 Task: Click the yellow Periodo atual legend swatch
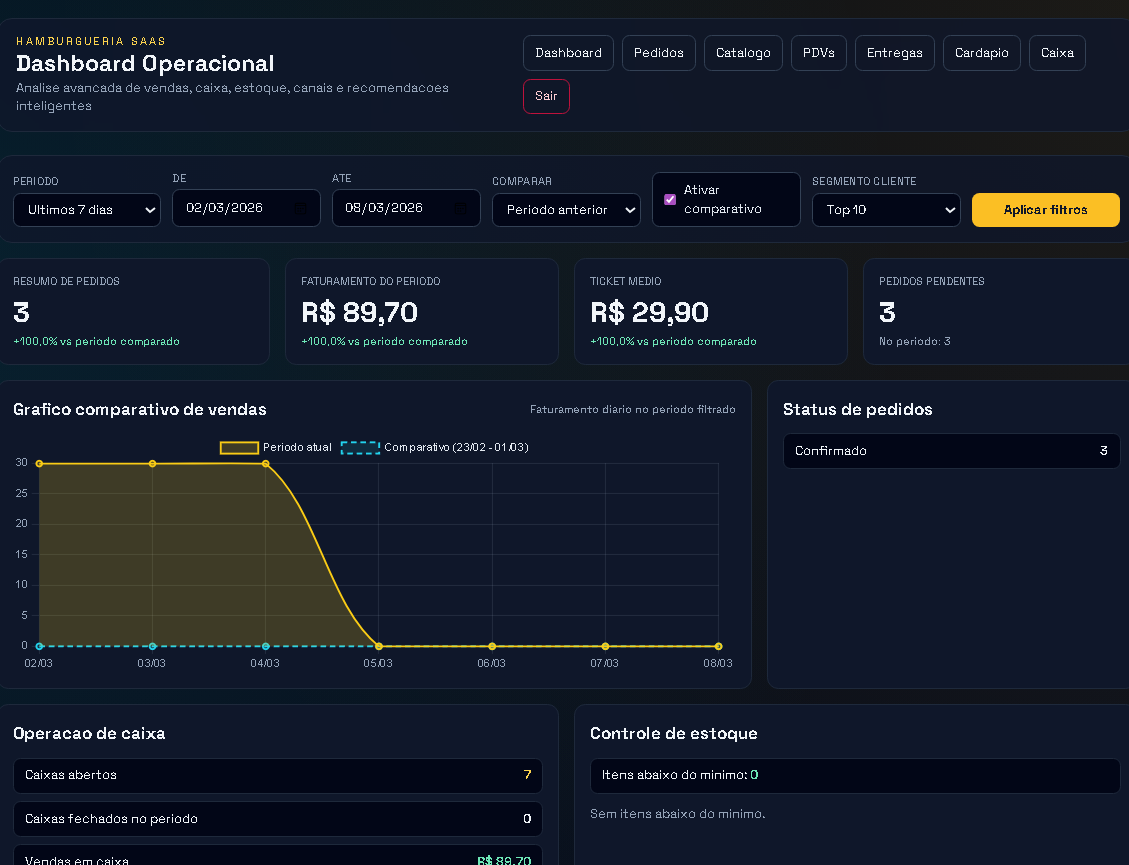click(239, 448)
